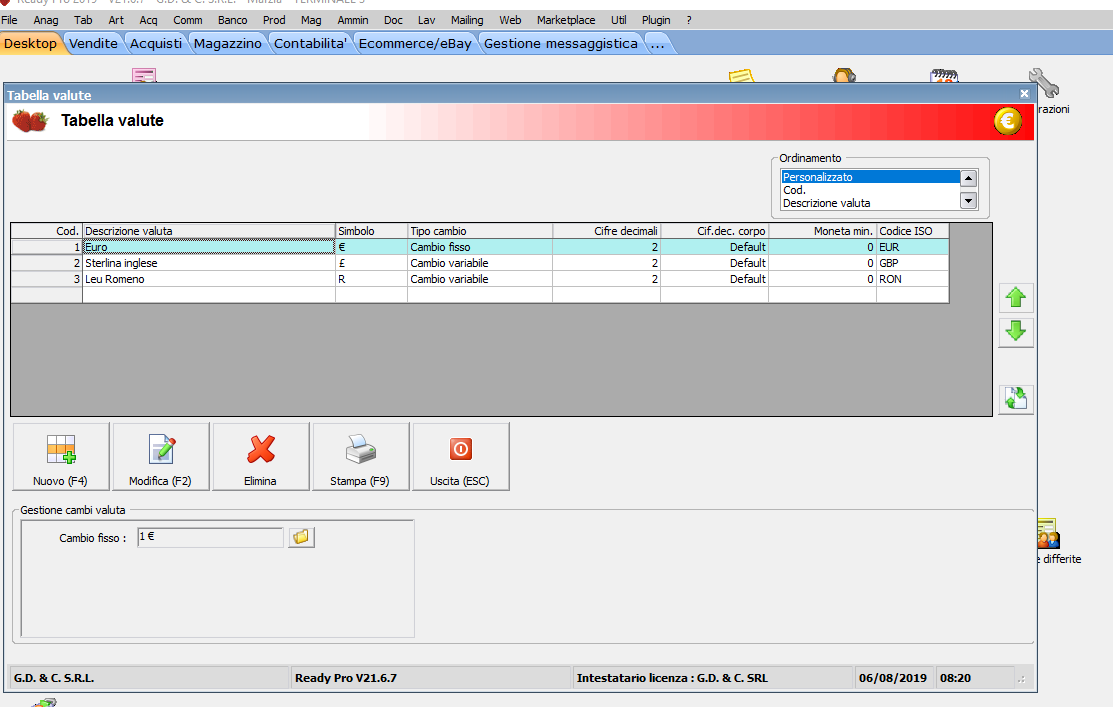Click the green move-down arrow button
The height and width of the screenshot is (707, 1113).
[x=1016, y=331]
